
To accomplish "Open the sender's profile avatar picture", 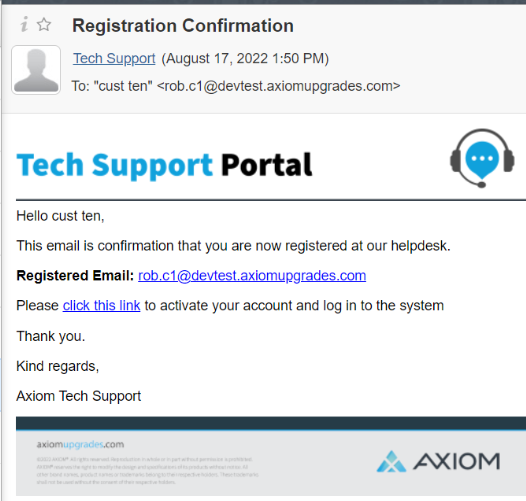I will (36, 70).
